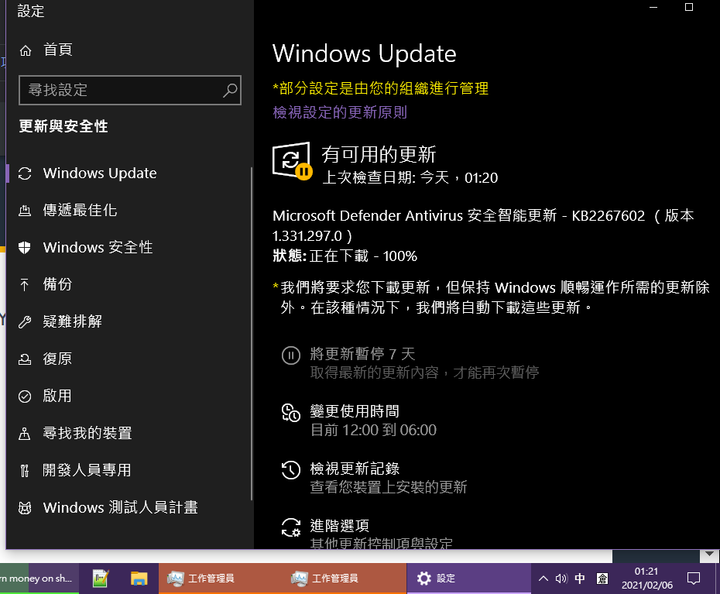Click the 中 IME language indicator
The image size is (720, 594).
[580, 578]
